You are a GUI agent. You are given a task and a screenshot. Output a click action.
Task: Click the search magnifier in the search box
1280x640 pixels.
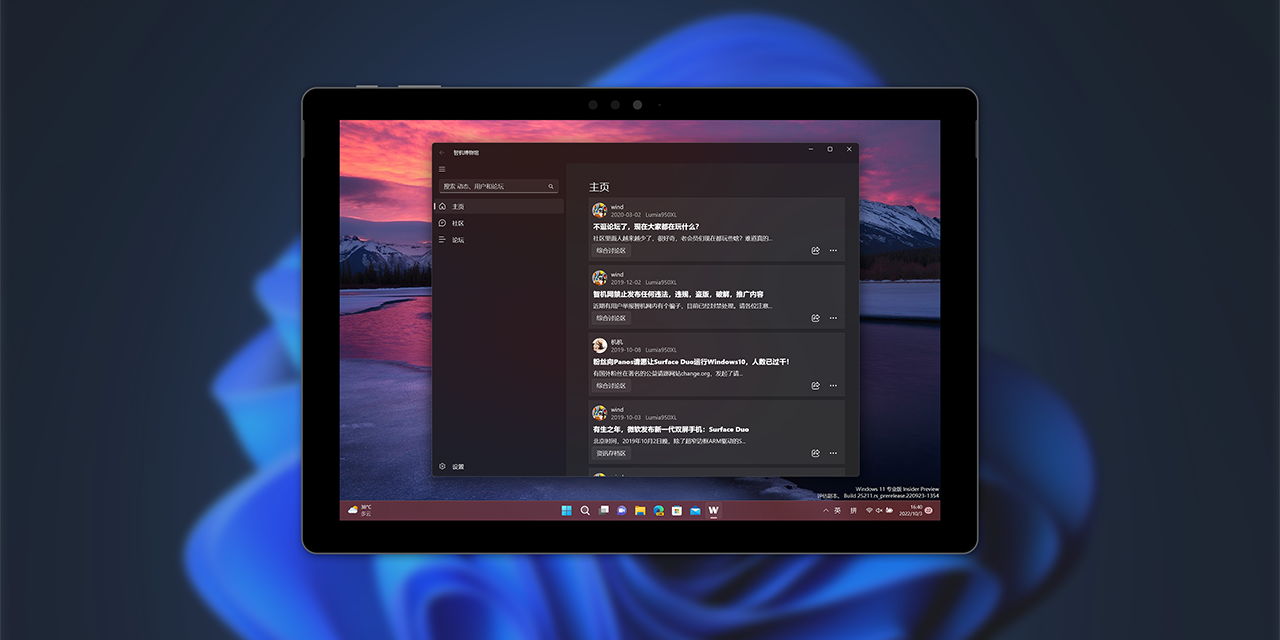point(551,186)
